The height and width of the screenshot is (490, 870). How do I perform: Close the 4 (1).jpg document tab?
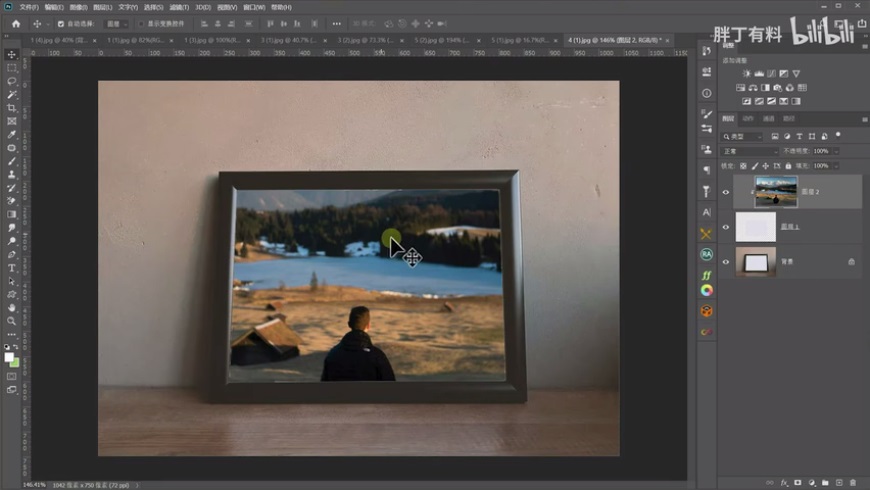pos(667,41)
